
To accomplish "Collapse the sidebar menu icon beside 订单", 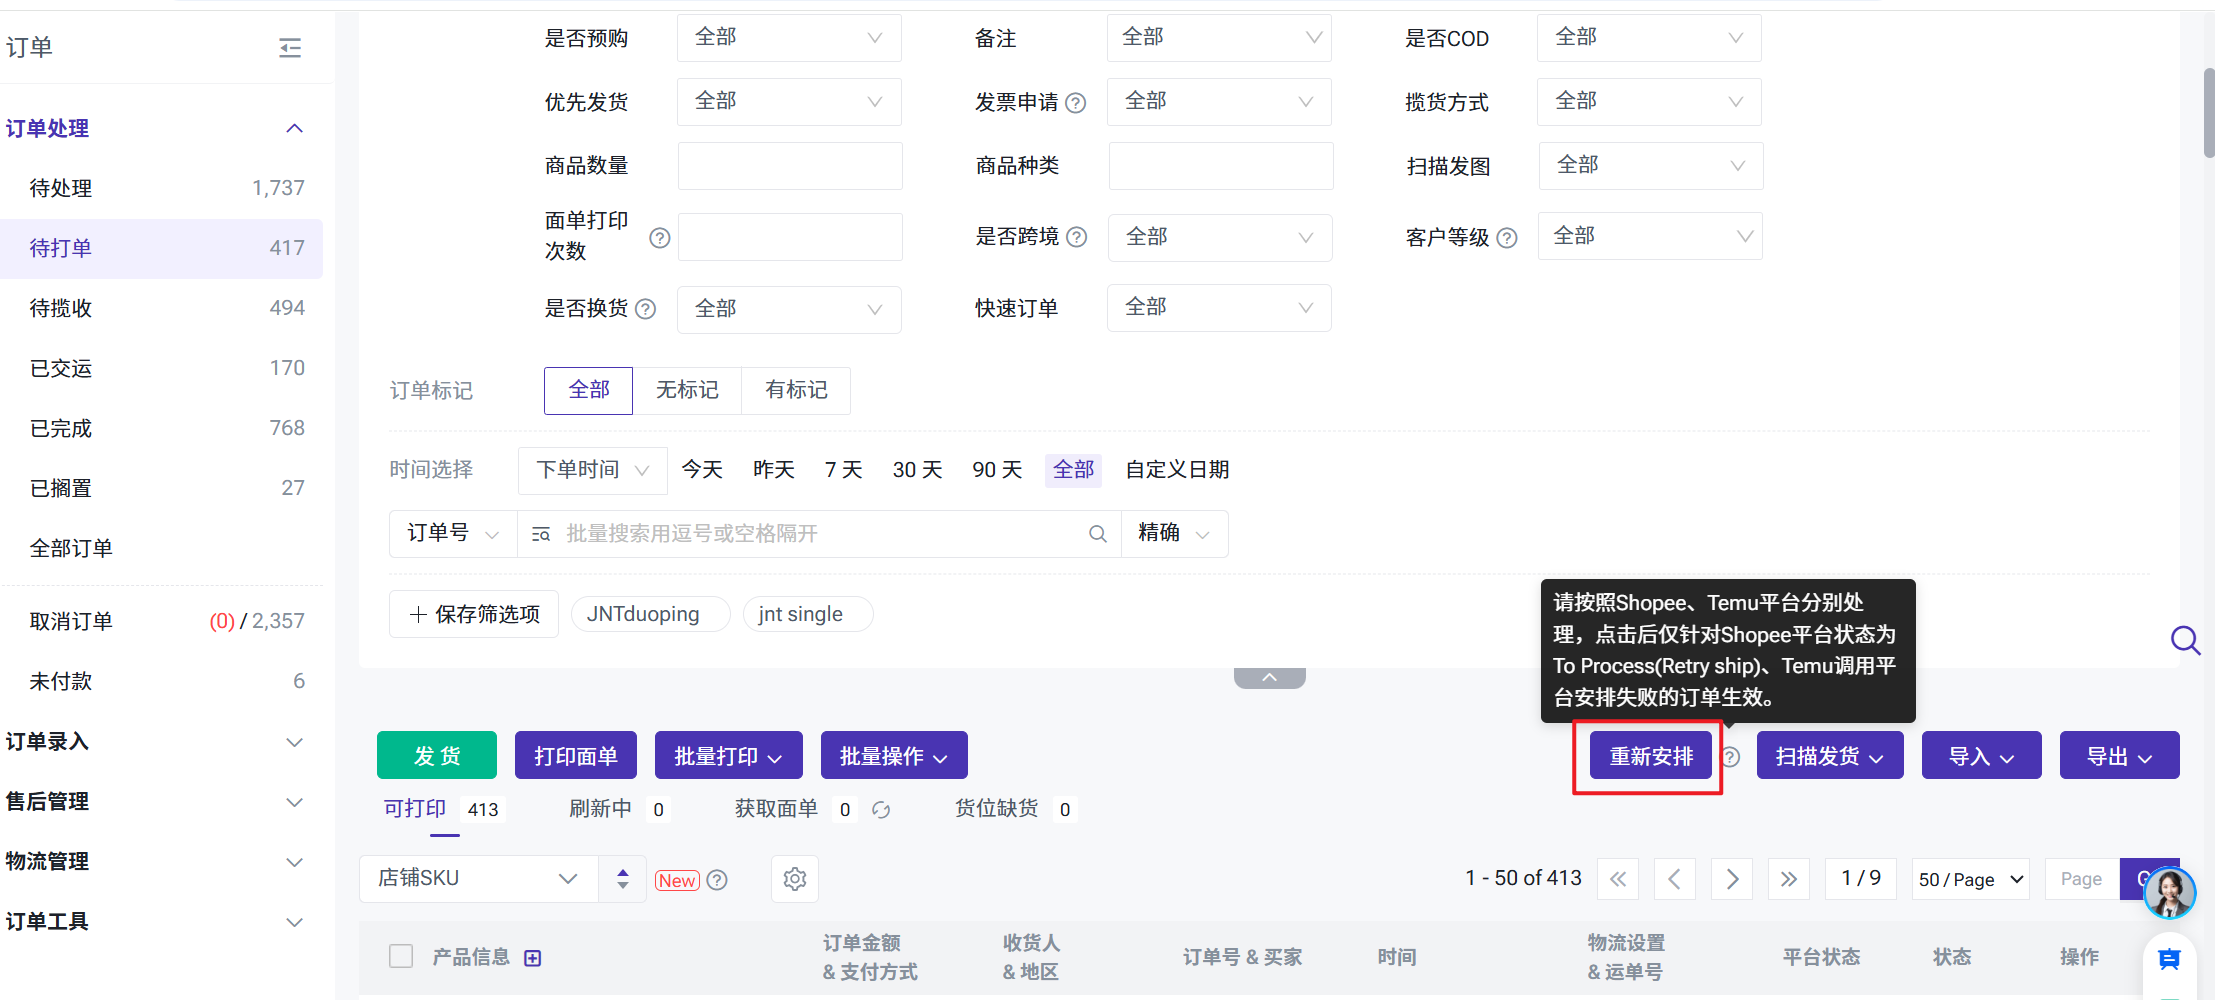I will click(290, 48).
